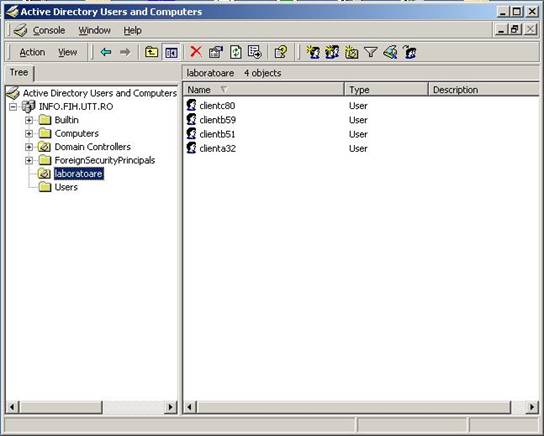Open Properties via toolbar icon

tap(215, 52)
